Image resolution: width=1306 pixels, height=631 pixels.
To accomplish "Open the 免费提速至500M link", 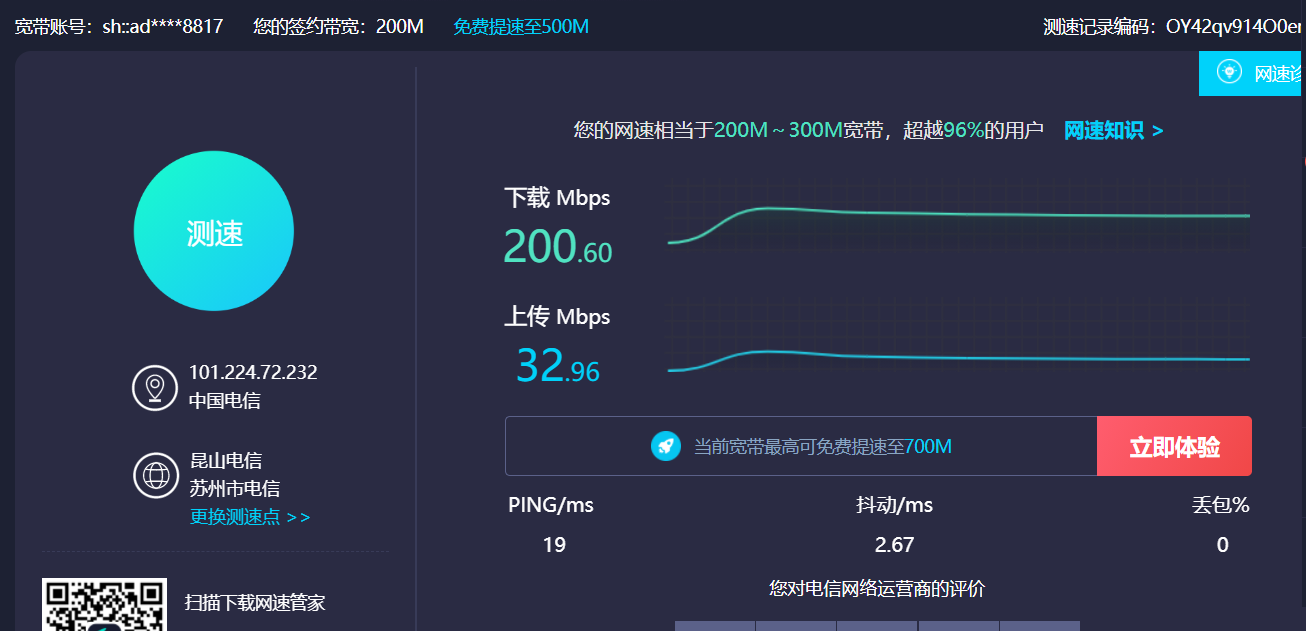I will pos(521,26).
